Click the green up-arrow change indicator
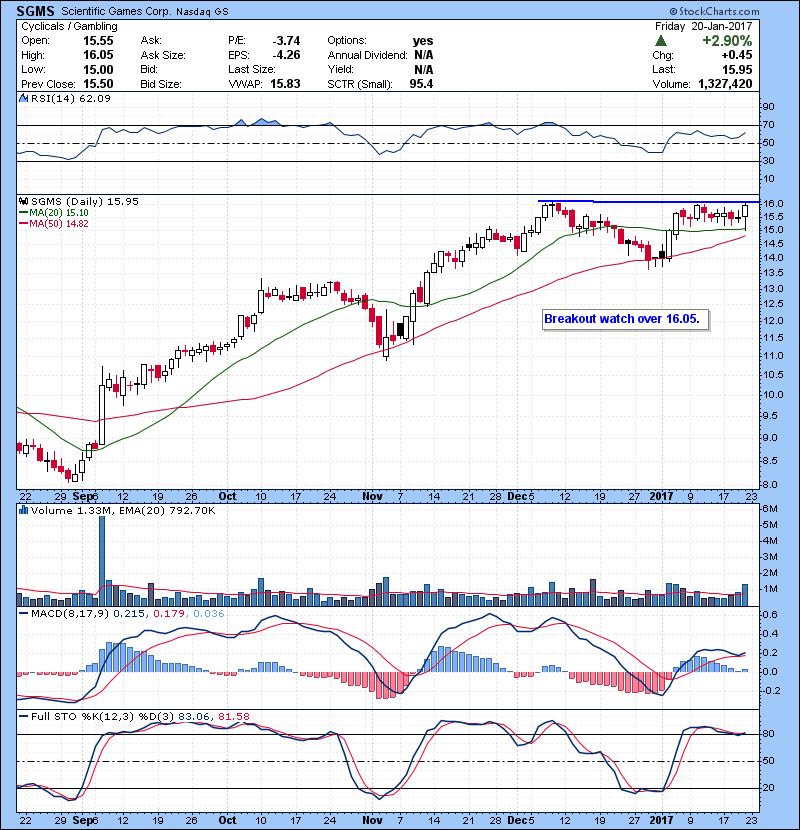The image size is (800, 830). click(x=660, y=41)
